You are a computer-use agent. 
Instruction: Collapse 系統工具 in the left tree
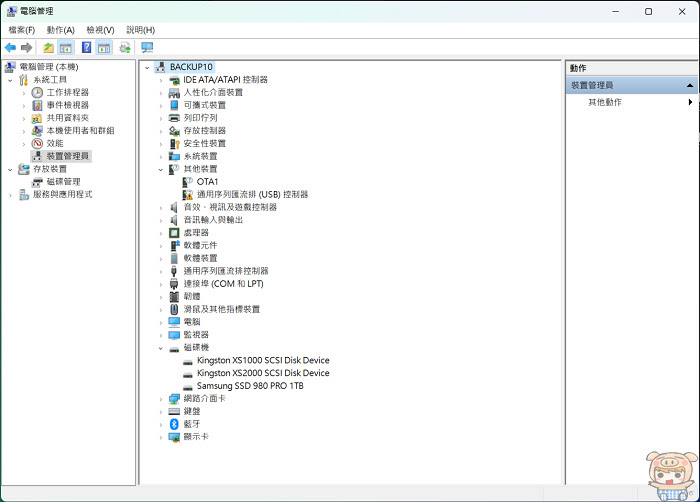pyautogui.click(x=10, y=80)
